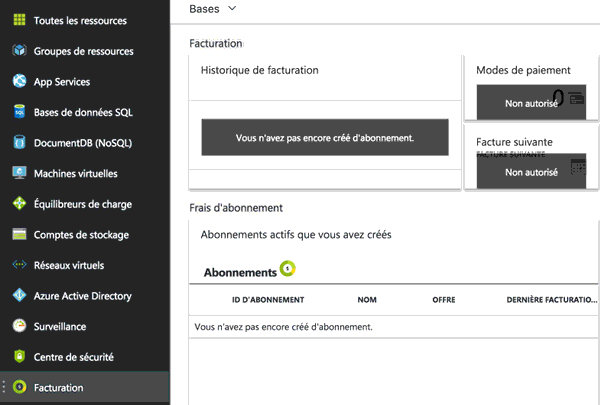Screen dimensions: 600x405
Task: Open the Historique de facturation tile title
Action: point(259,70)
